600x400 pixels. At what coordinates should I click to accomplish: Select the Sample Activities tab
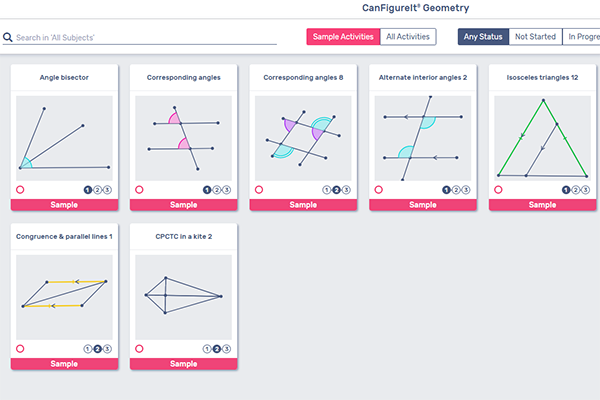(x=343, y=37)
